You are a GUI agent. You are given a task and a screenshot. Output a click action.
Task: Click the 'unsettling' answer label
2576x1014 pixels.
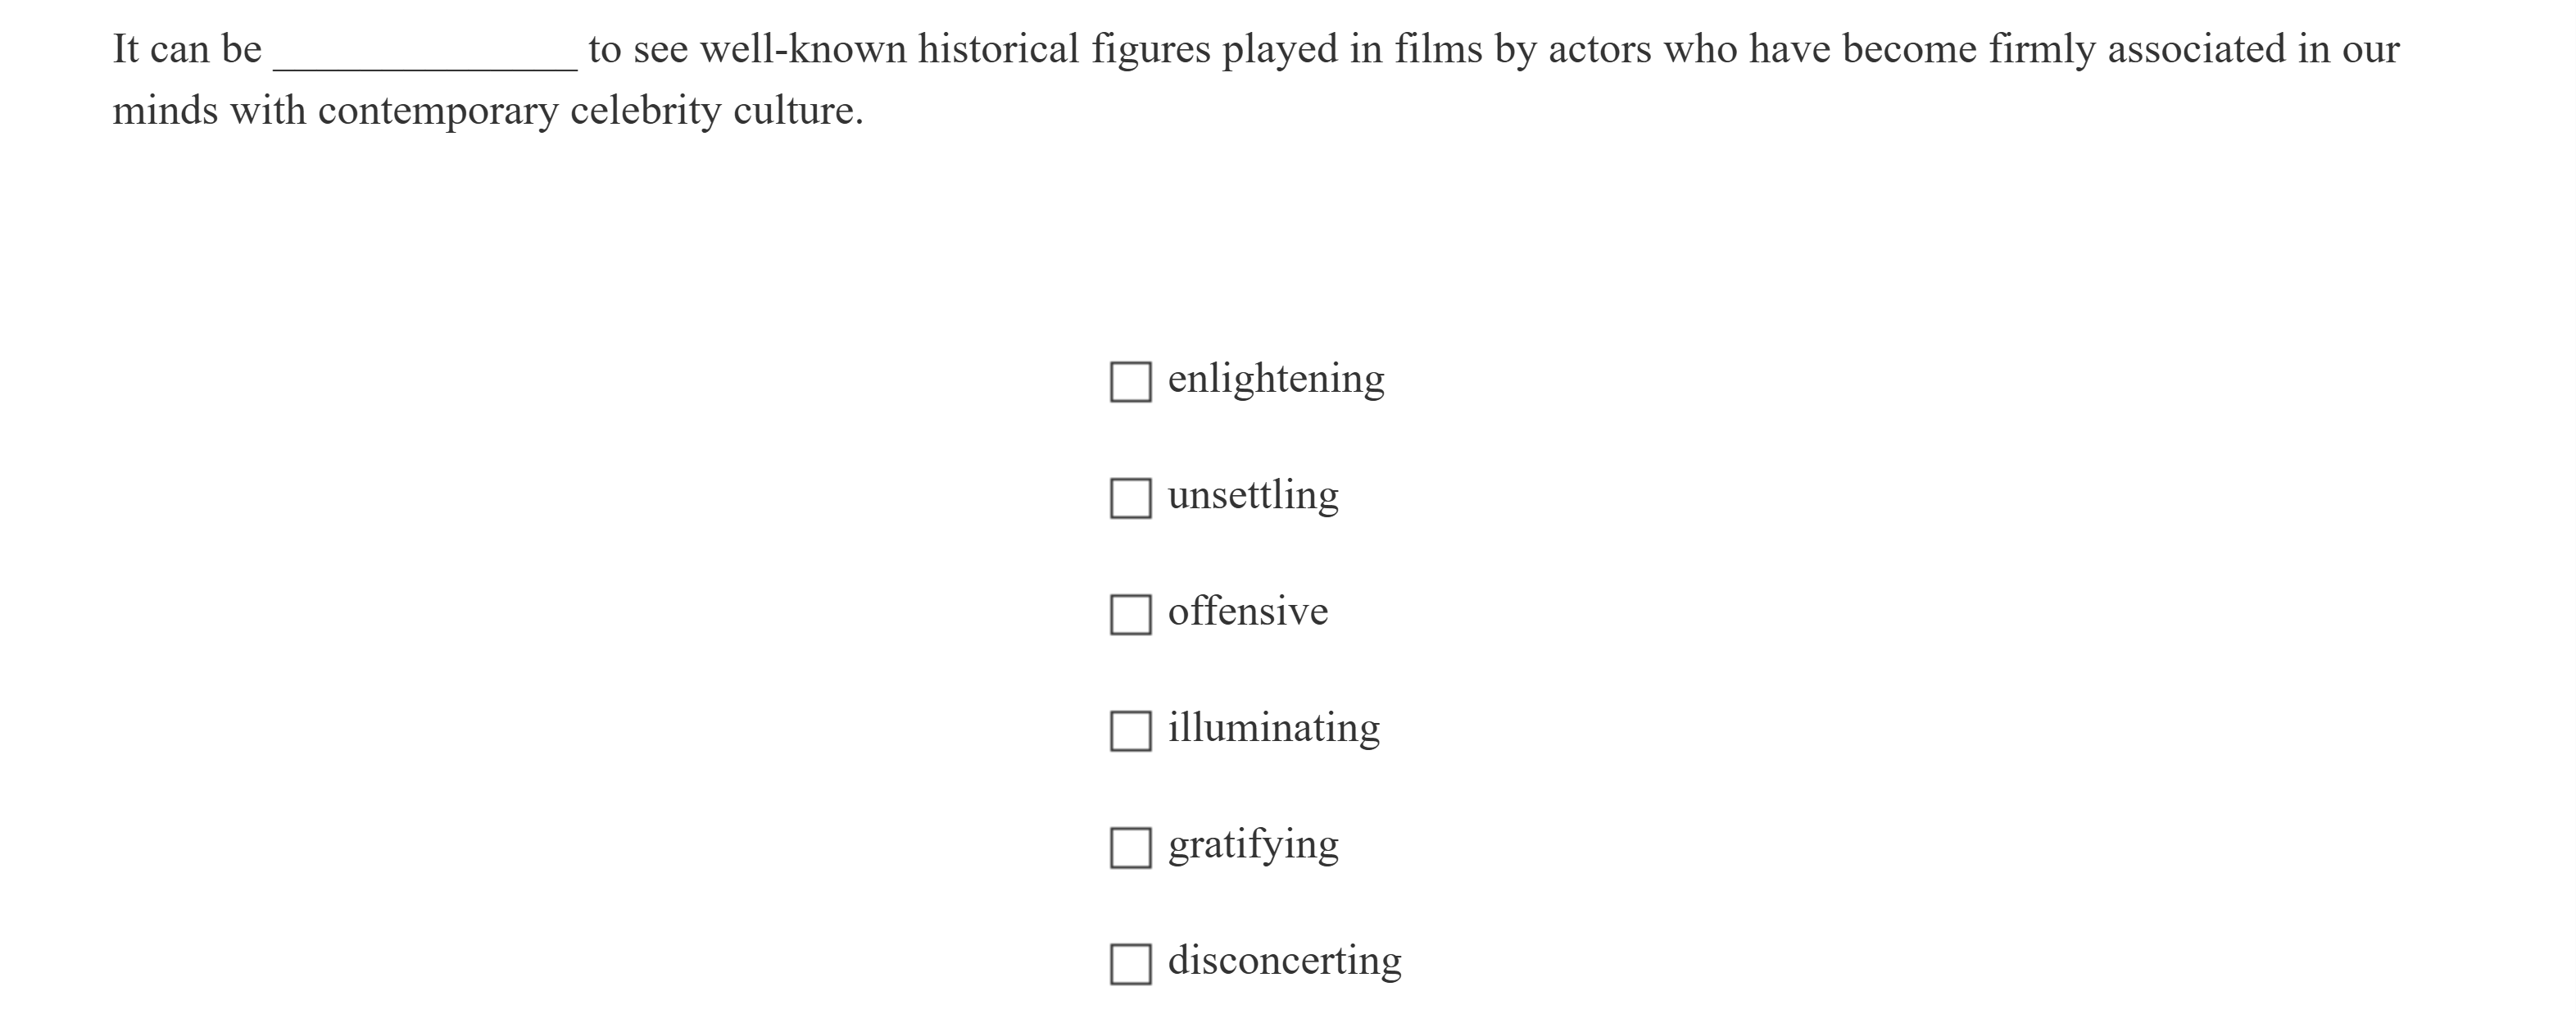point(1253,496)
